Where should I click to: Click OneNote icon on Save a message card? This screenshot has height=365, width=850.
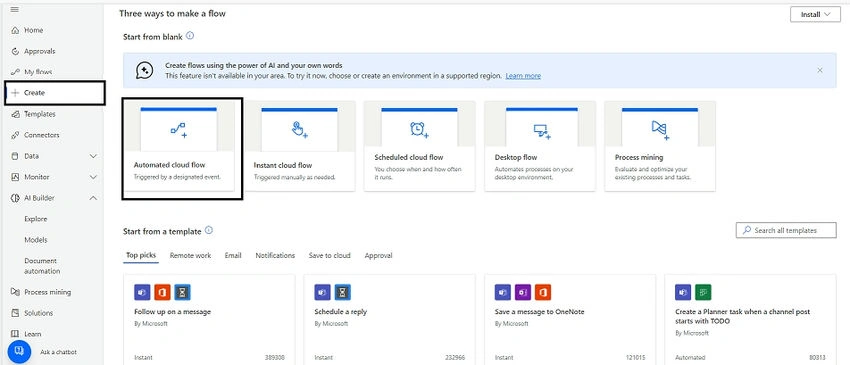(x=523, y=292)
